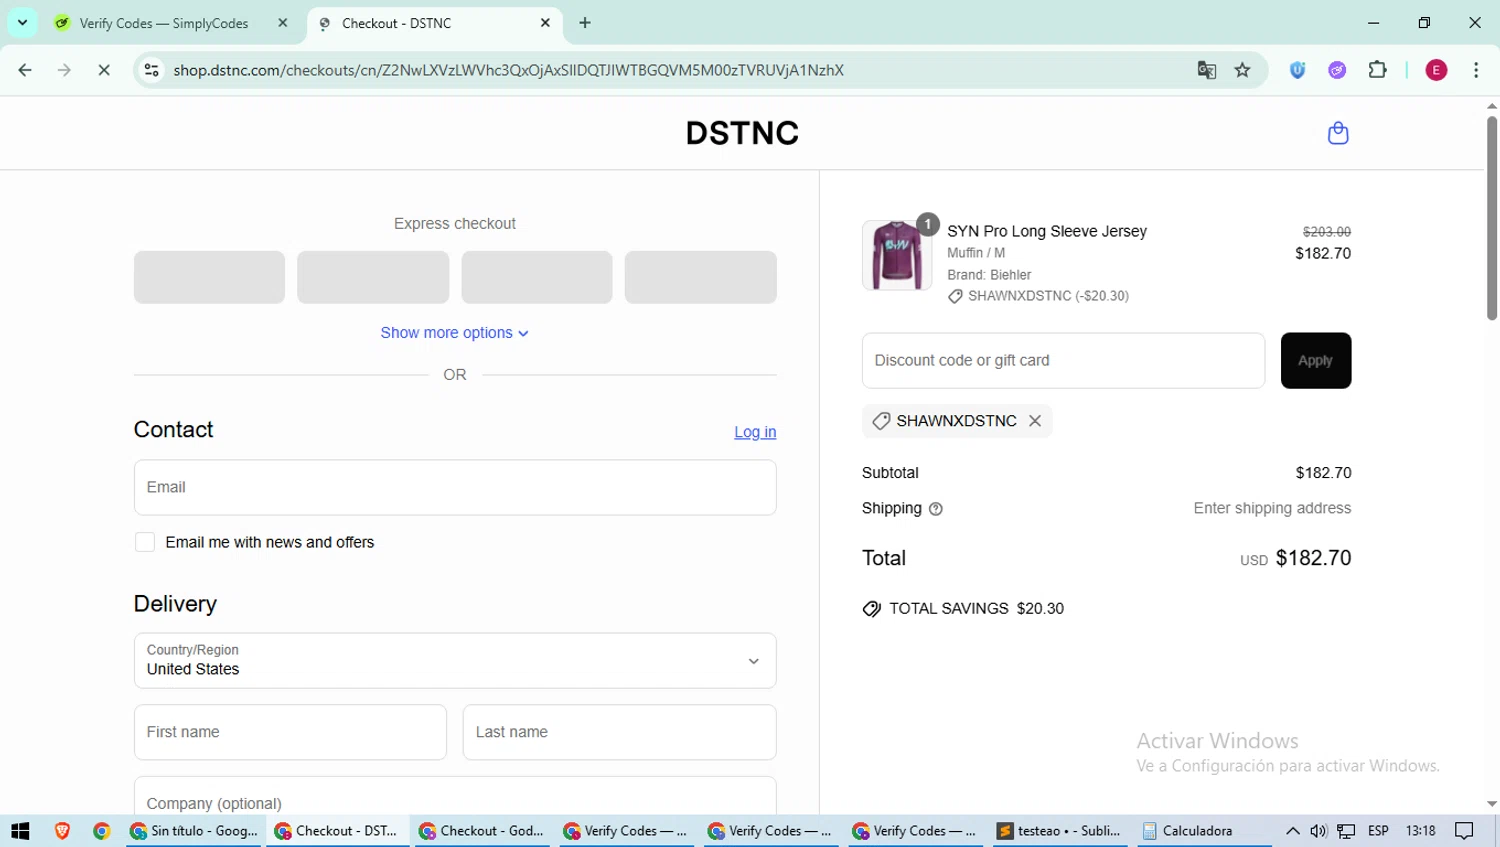
Task: Expand Show more options for express checkout
Action: coord(455,333)
